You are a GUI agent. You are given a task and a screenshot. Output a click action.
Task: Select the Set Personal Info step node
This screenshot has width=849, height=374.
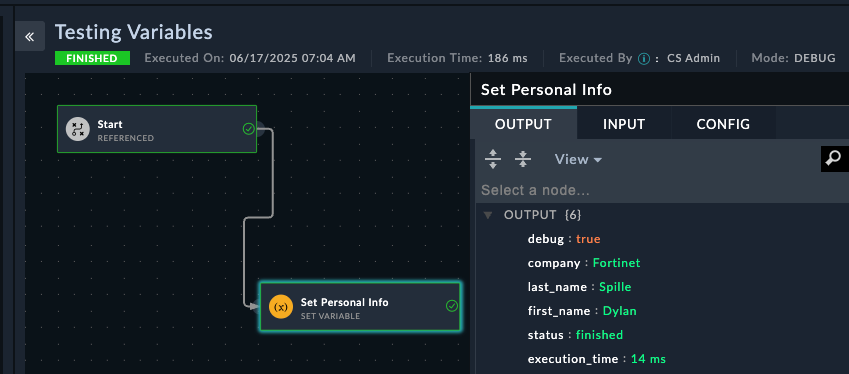pyautogui.click(x=360, y=306)
